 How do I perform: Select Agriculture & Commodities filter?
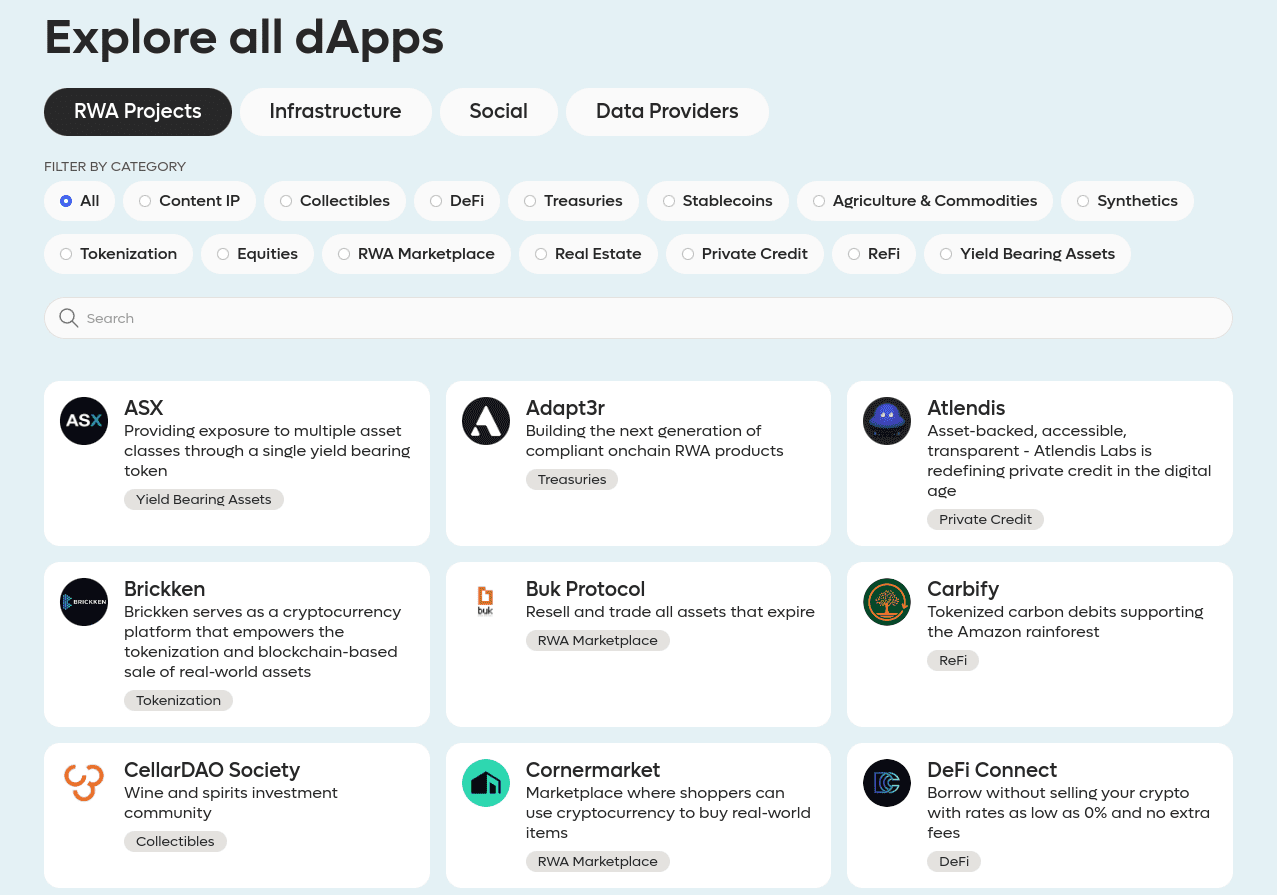(925, 201)
